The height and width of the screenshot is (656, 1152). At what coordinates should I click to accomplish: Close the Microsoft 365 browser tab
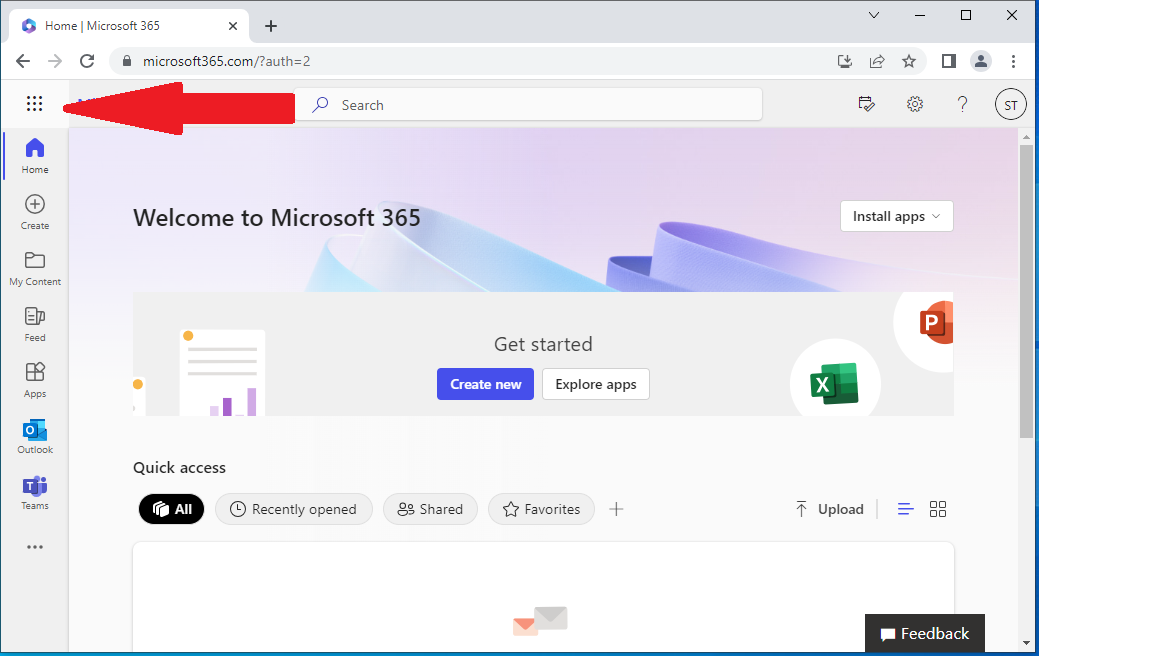(x=233, y=26)
